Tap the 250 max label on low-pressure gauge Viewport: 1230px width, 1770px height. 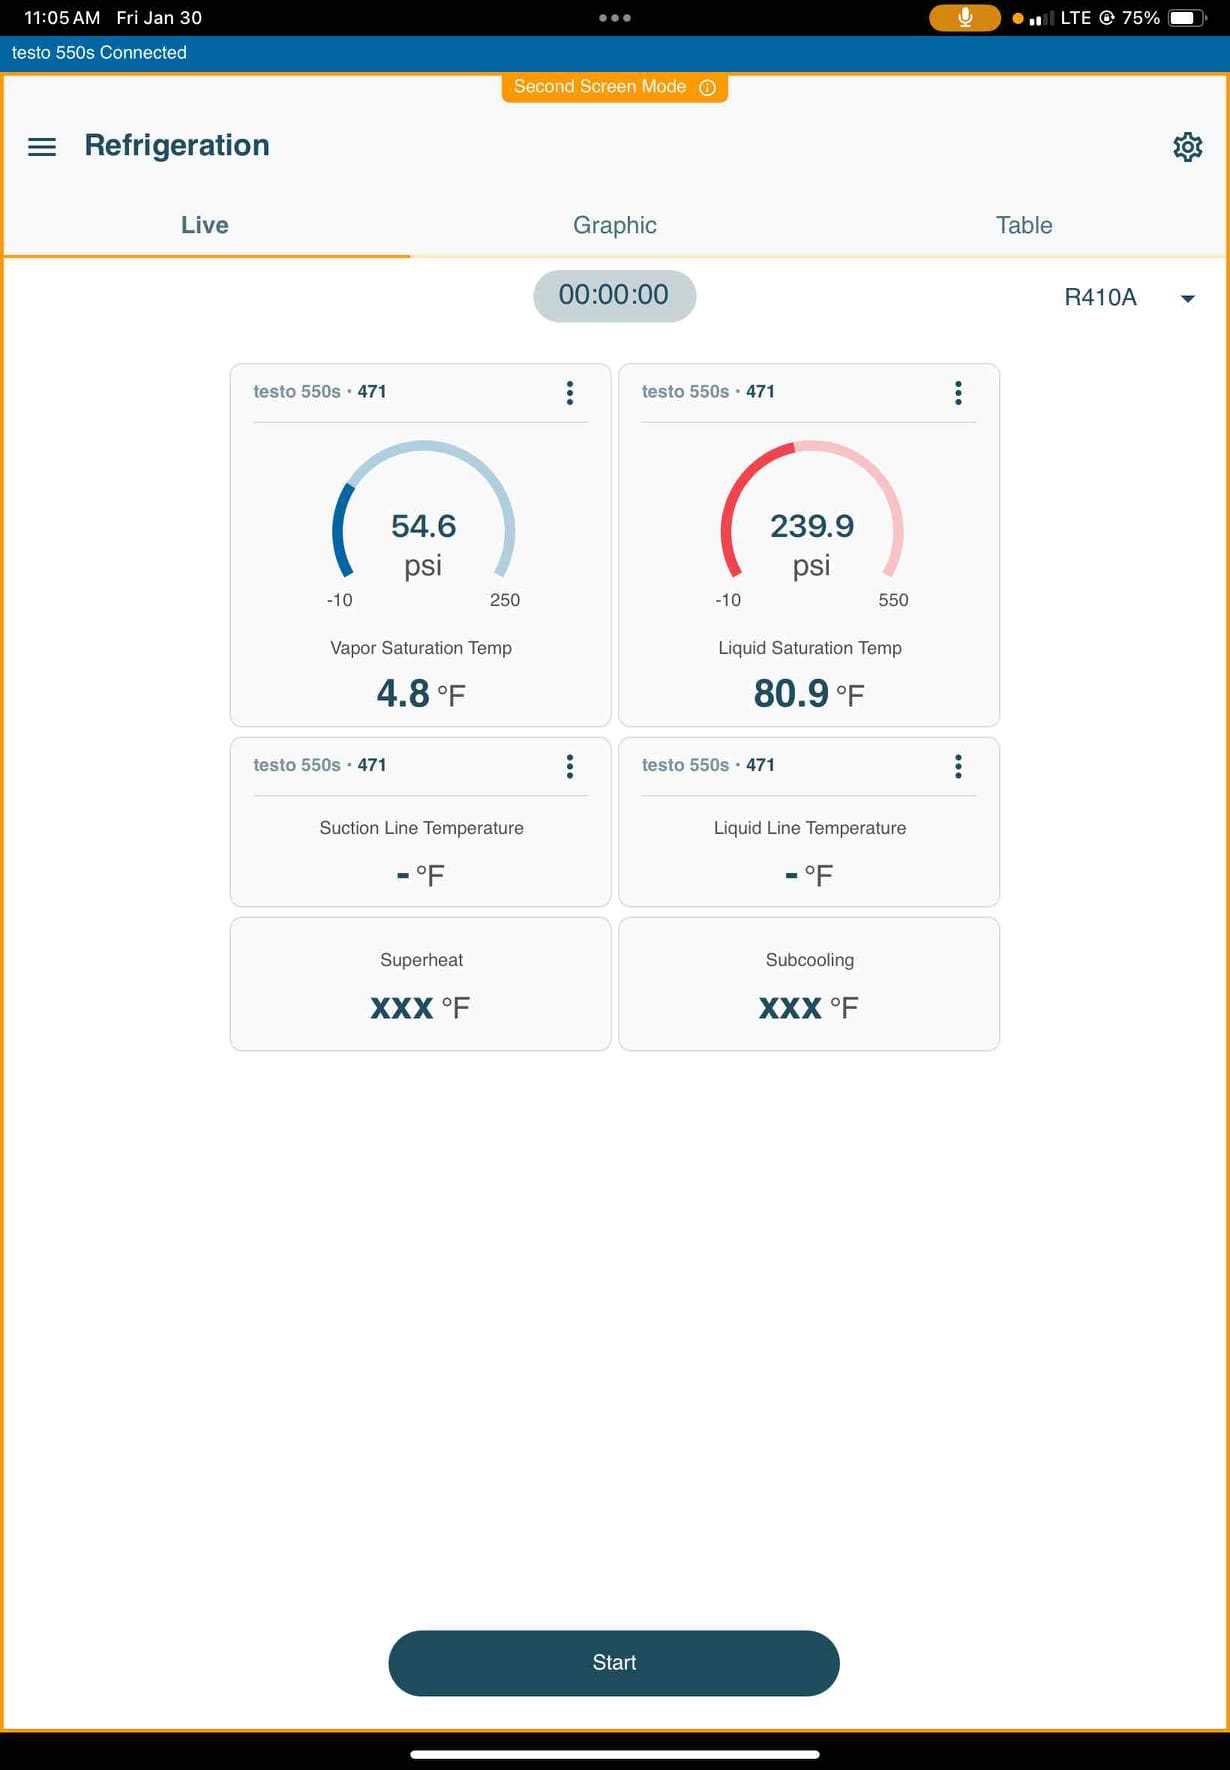(x=505, y=600)
